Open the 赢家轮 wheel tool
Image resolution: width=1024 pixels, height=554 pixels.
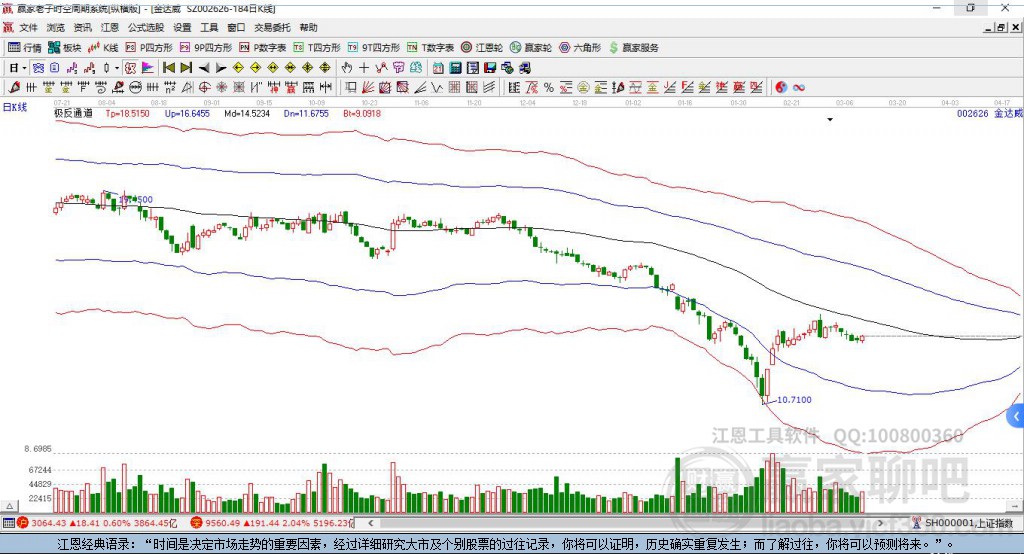click(x=531, y=48)
